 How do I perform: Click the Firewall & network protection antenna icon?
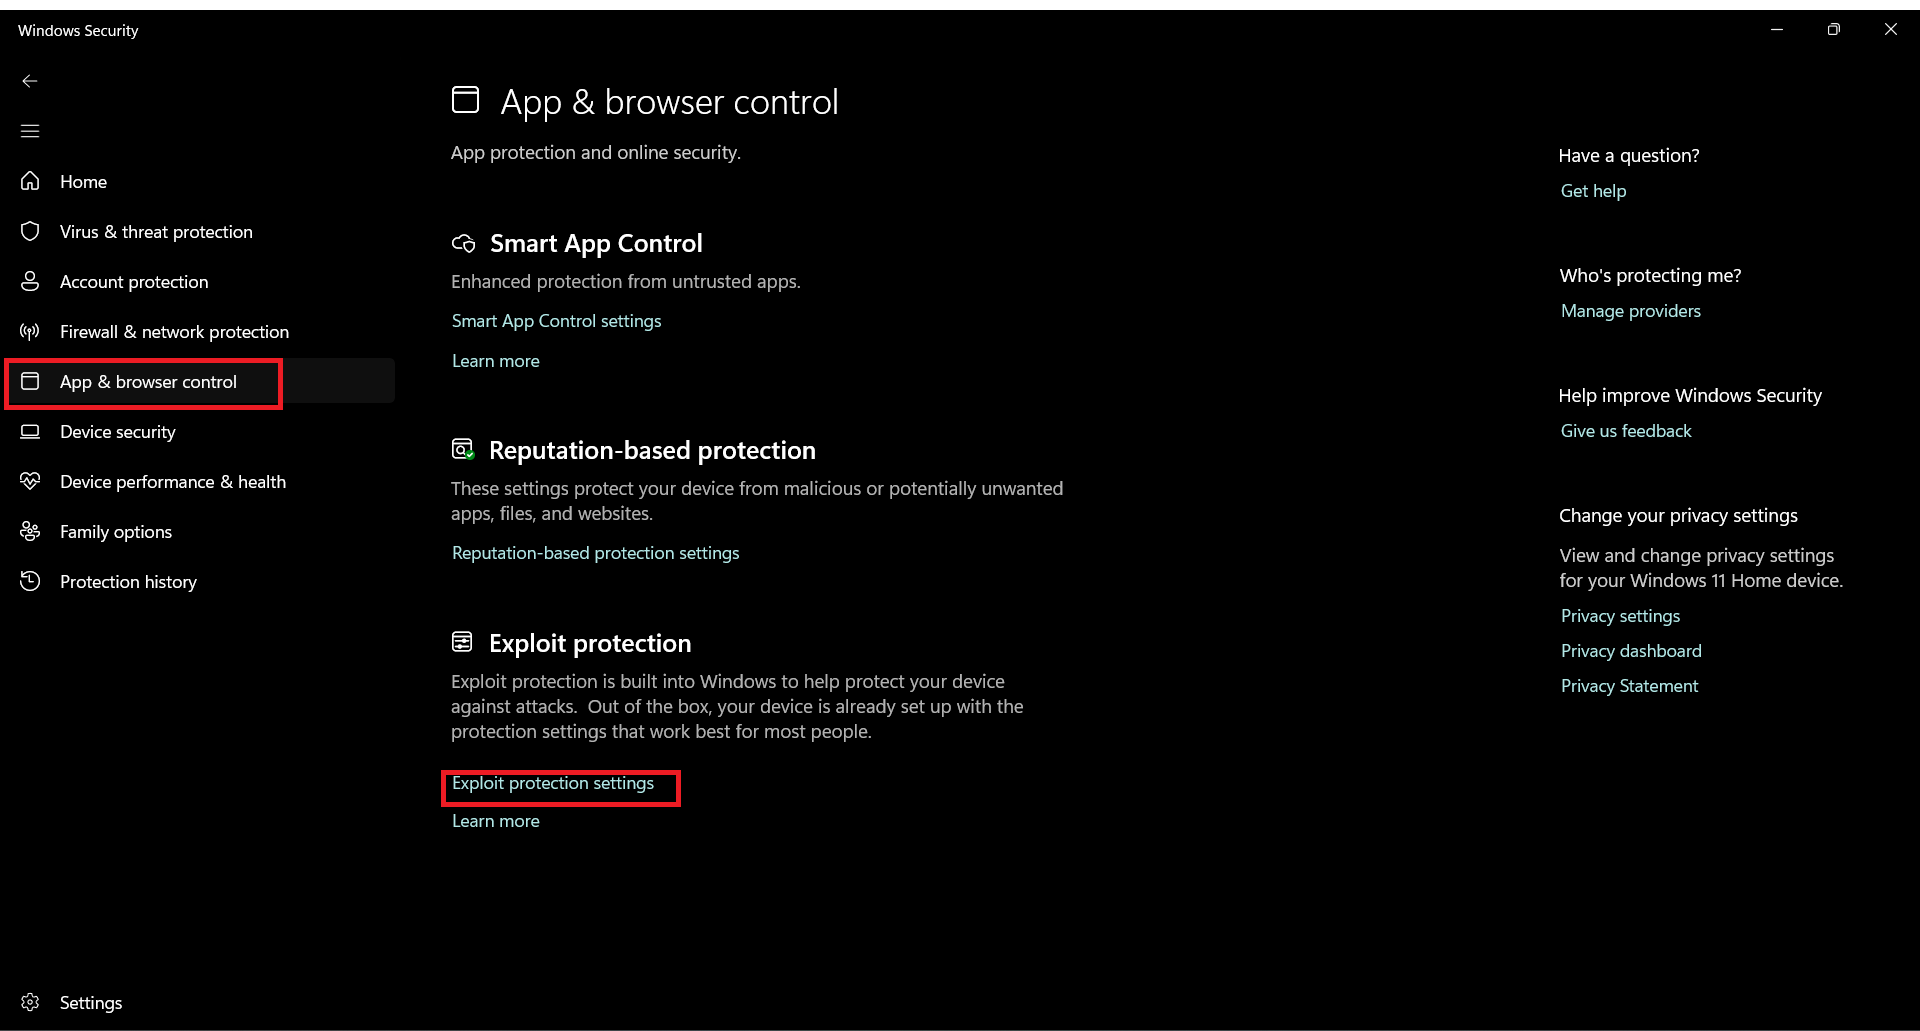pyautogui.click(x=30, y=331)
